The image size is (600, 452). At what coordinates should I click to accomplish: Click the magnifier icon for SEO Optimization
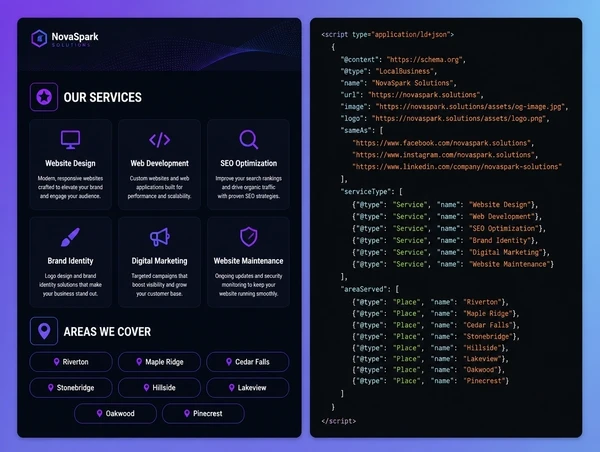(x=249, y=140)
